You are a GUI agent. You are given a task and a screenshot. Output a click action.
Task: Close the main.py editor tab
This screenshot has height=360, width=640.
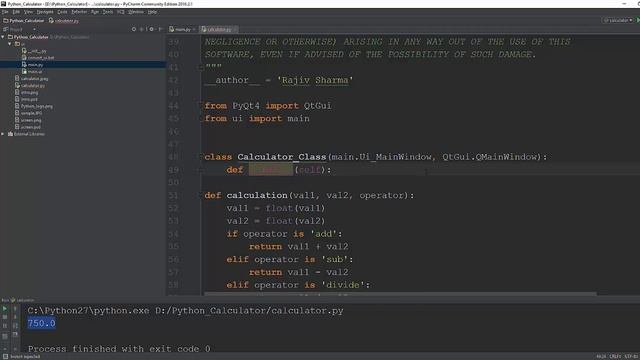pyautogui.click(x=194, y=29)
